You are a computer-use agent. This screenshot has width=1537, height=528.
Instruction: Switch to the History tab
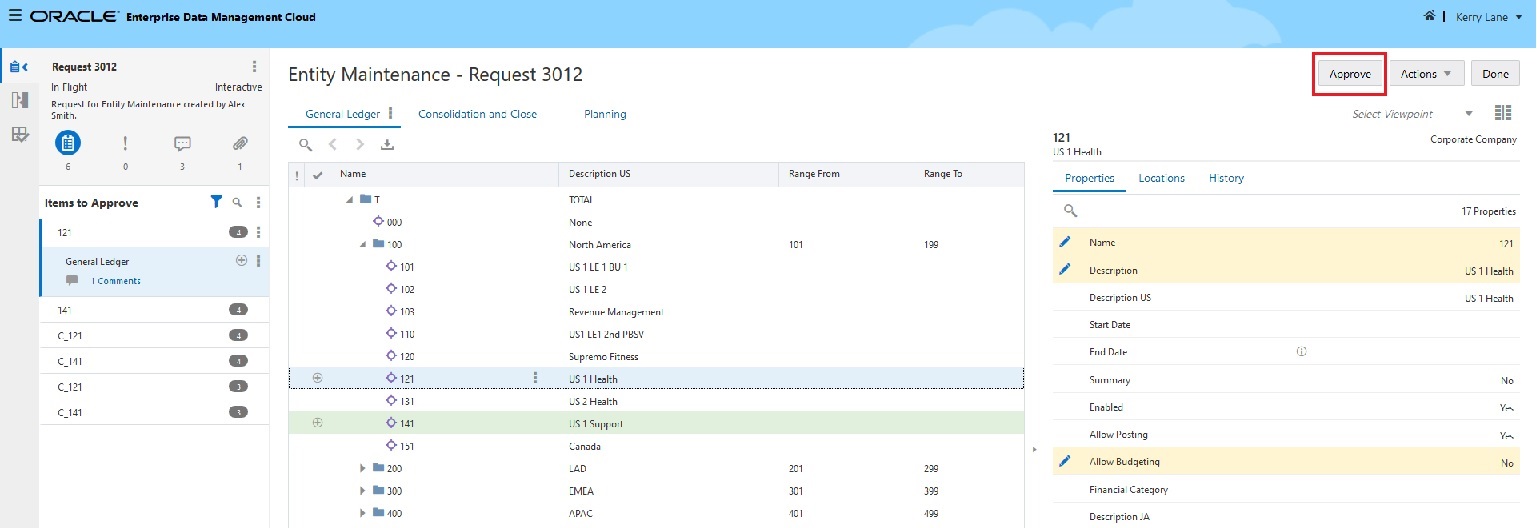(1226, 178)
